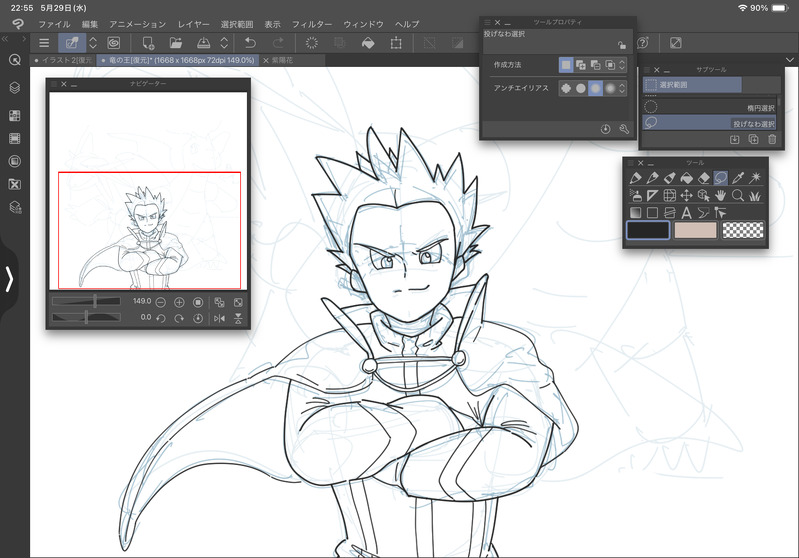The width and height of the screenshot is (799, 558).
Task: Pick the beige sub color swatch
Action: click(696, 230)
